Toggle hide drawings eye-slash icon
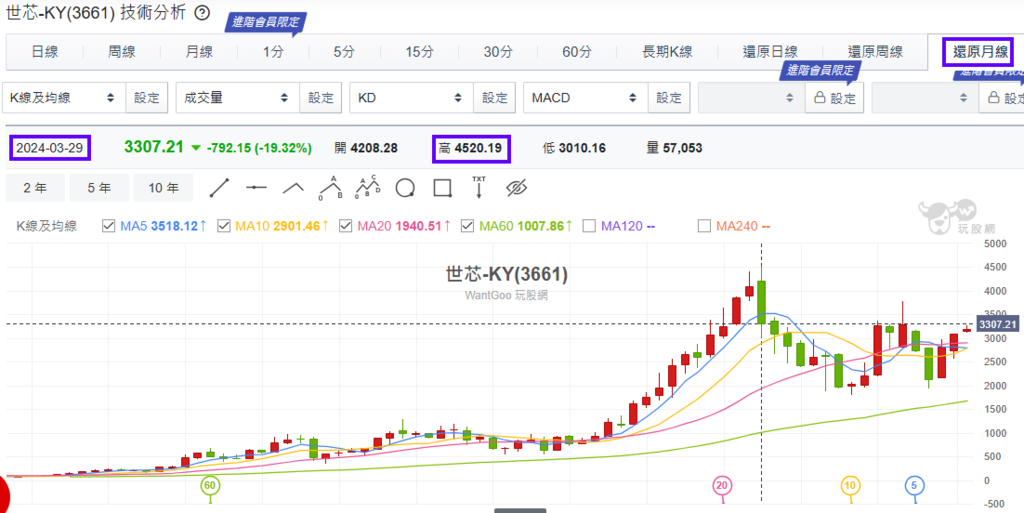This screenshot has width=1024, height=513. pyautogui.click(x=516, y=188)
